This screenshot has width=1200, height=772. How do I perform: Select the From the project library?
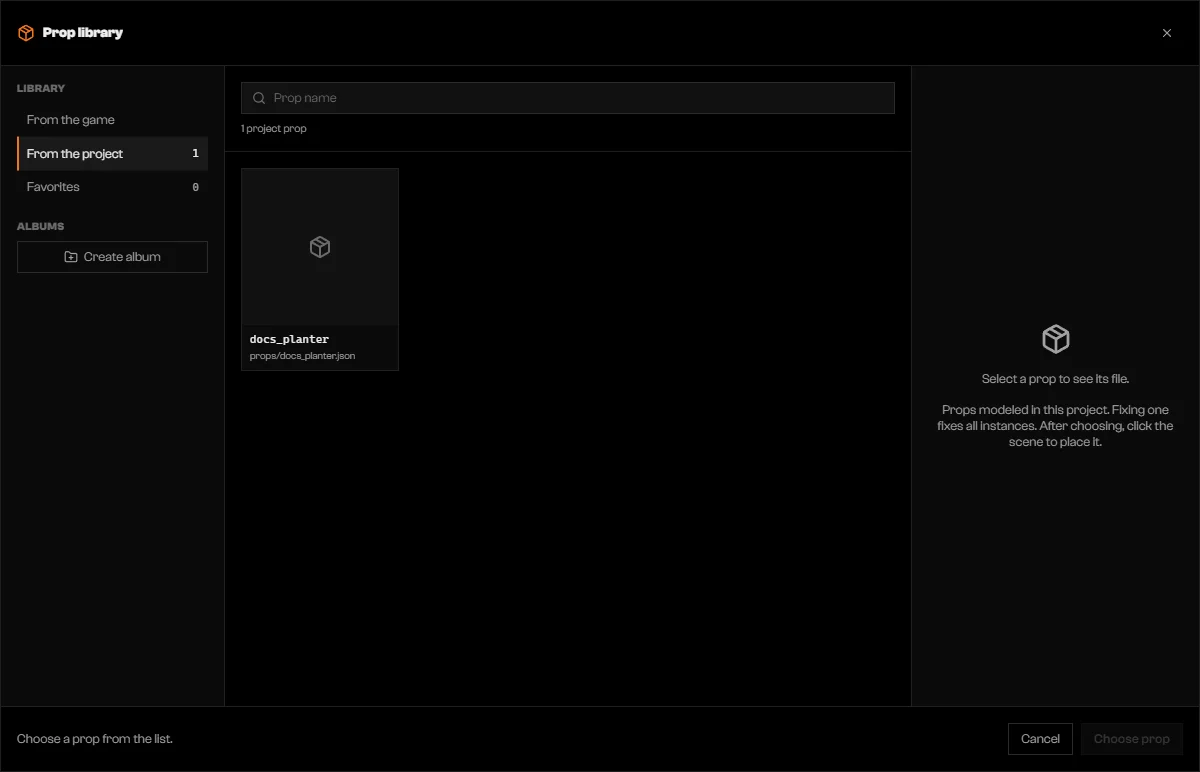coord(112,154)
